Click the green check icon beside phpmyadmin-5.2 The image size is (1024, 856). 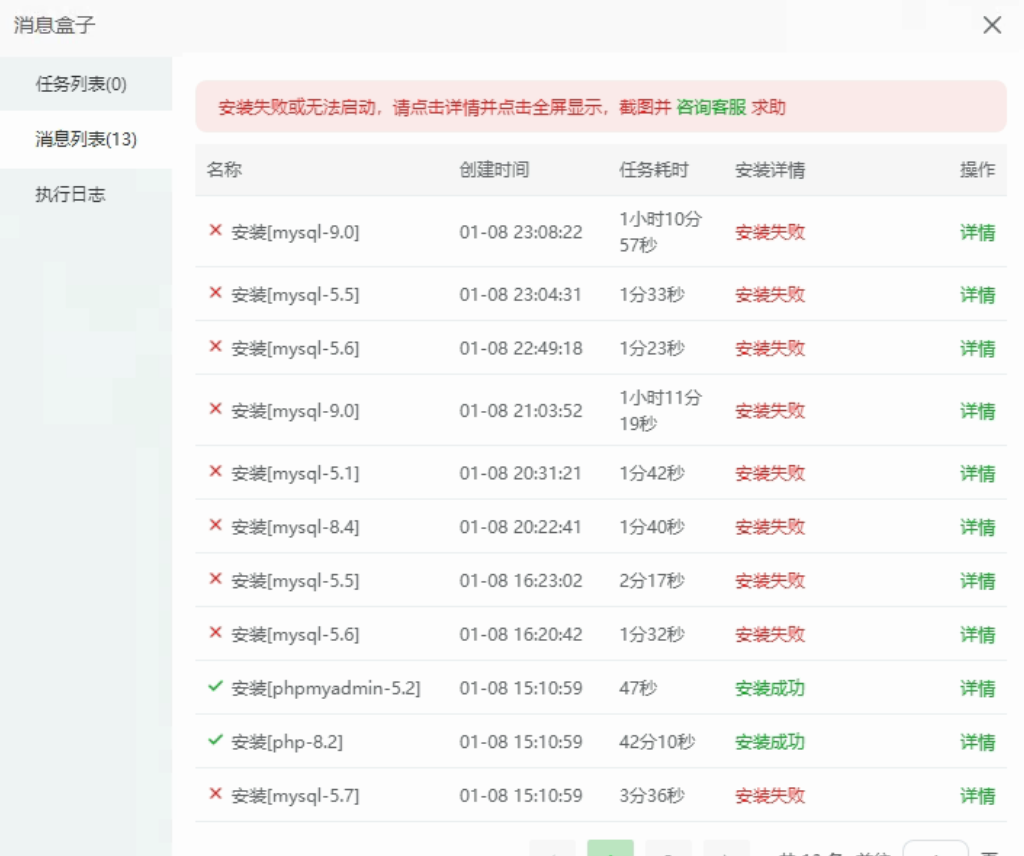pos(215,687)
